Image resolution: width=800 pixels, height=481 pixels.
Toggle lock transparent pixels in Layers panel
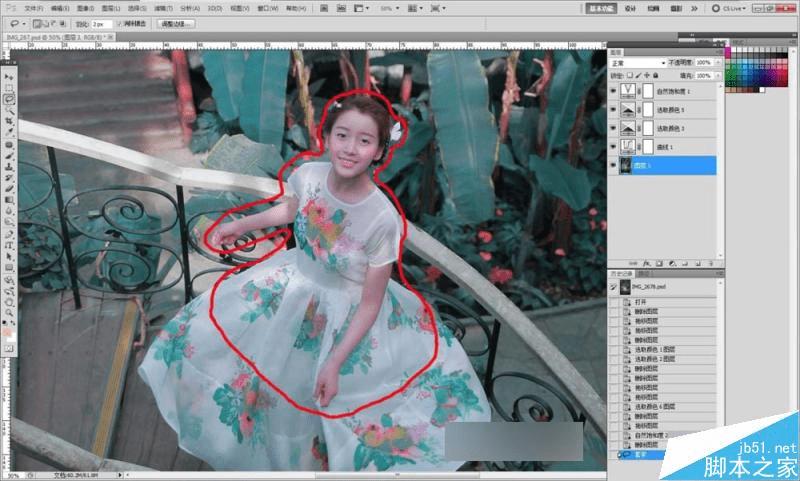tap(630, 75)
